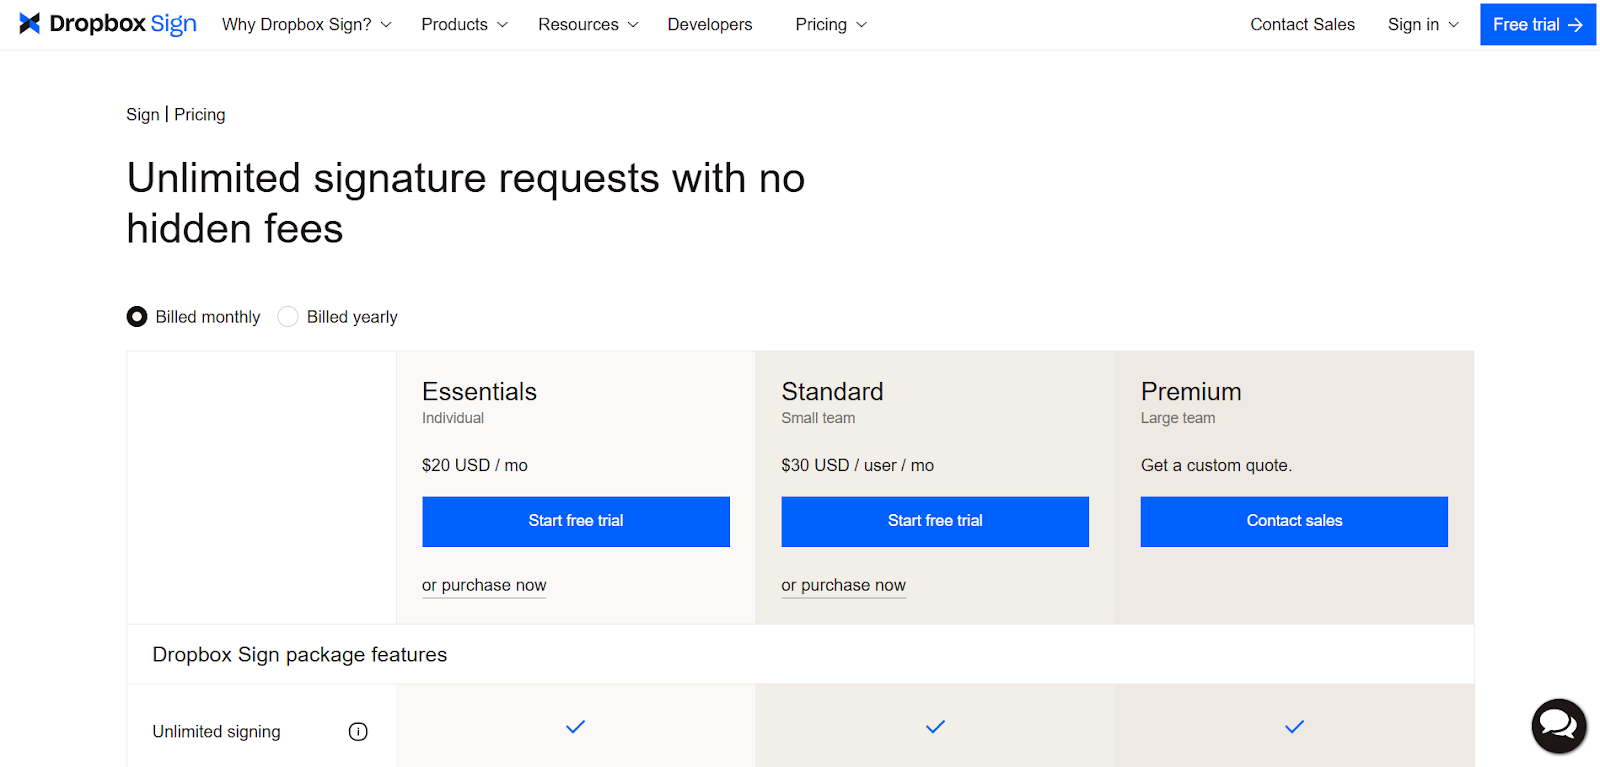Click the Premium plan heading

[x=1191, y=392]
